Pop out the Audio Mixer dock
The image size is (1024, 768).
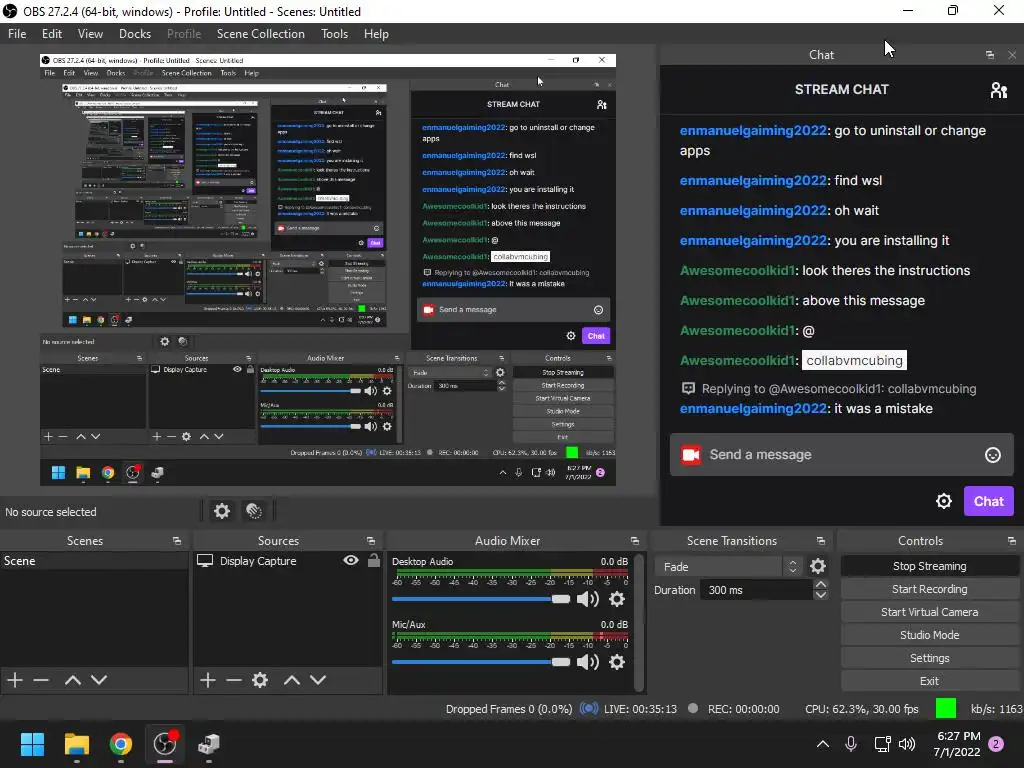point(635,541)
